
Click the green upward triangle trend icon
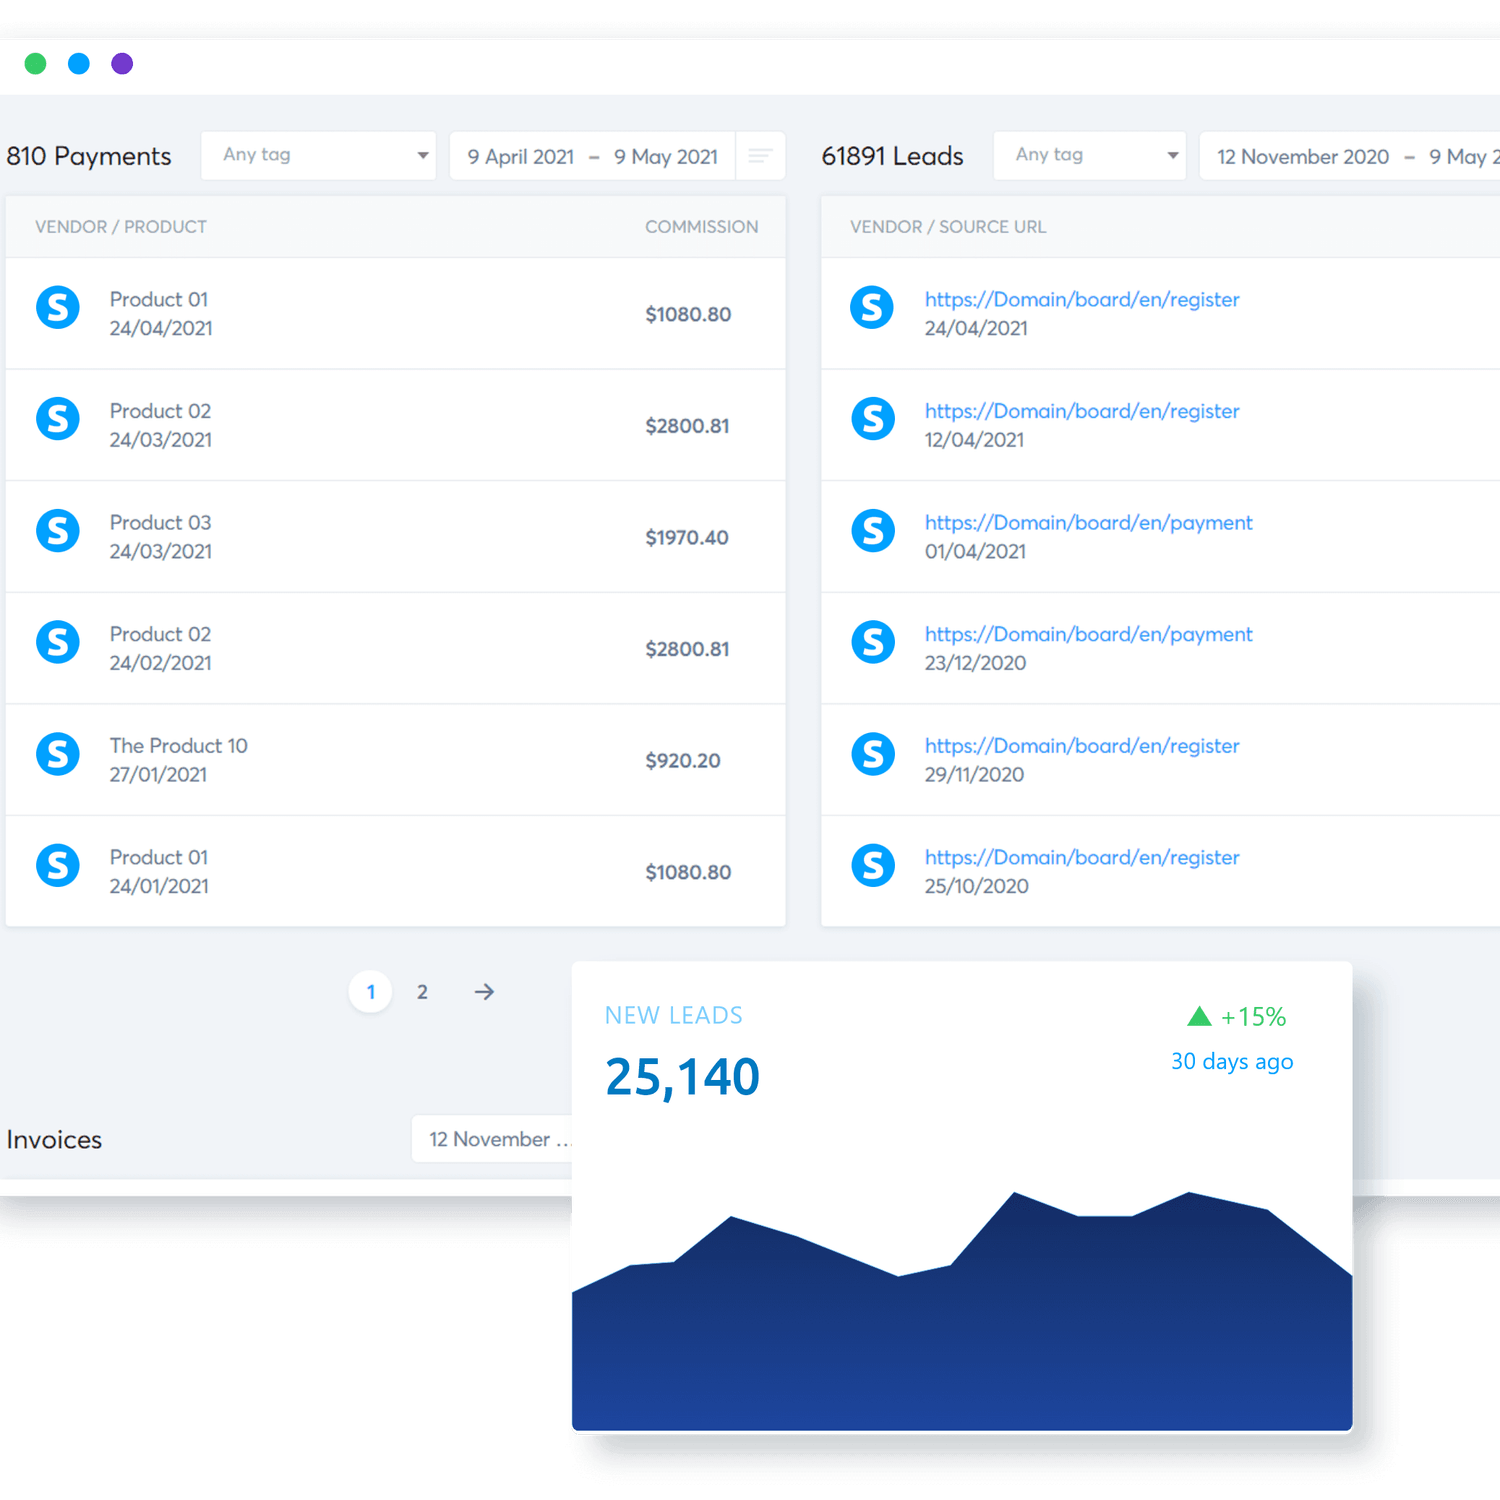[x=1199, y=1017]
